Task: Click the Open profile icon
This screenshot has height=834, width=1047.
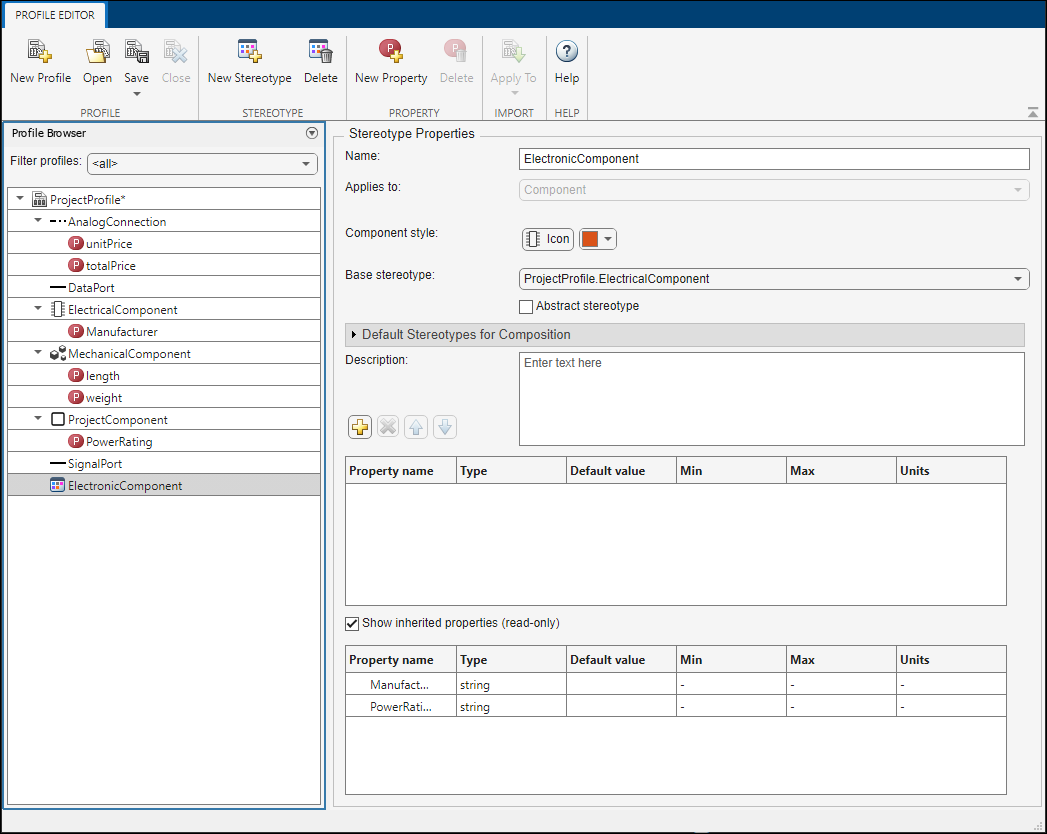Action: pos(97,60)
